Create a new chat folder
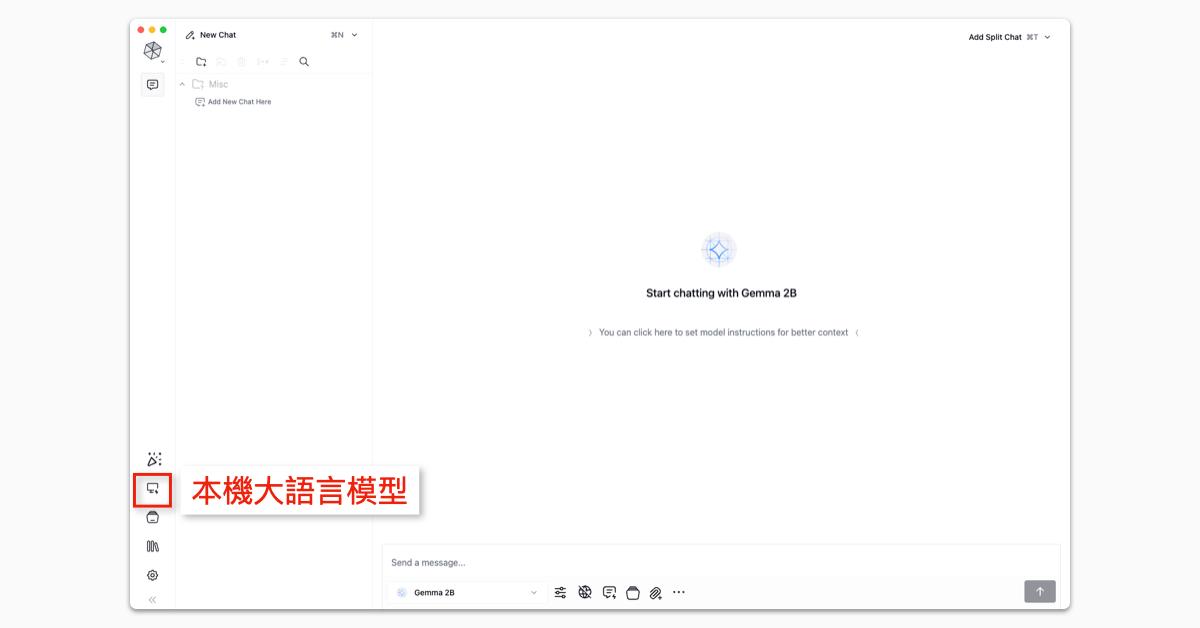The width and height of the screenshot is (1200, 628). pos(201,62)
